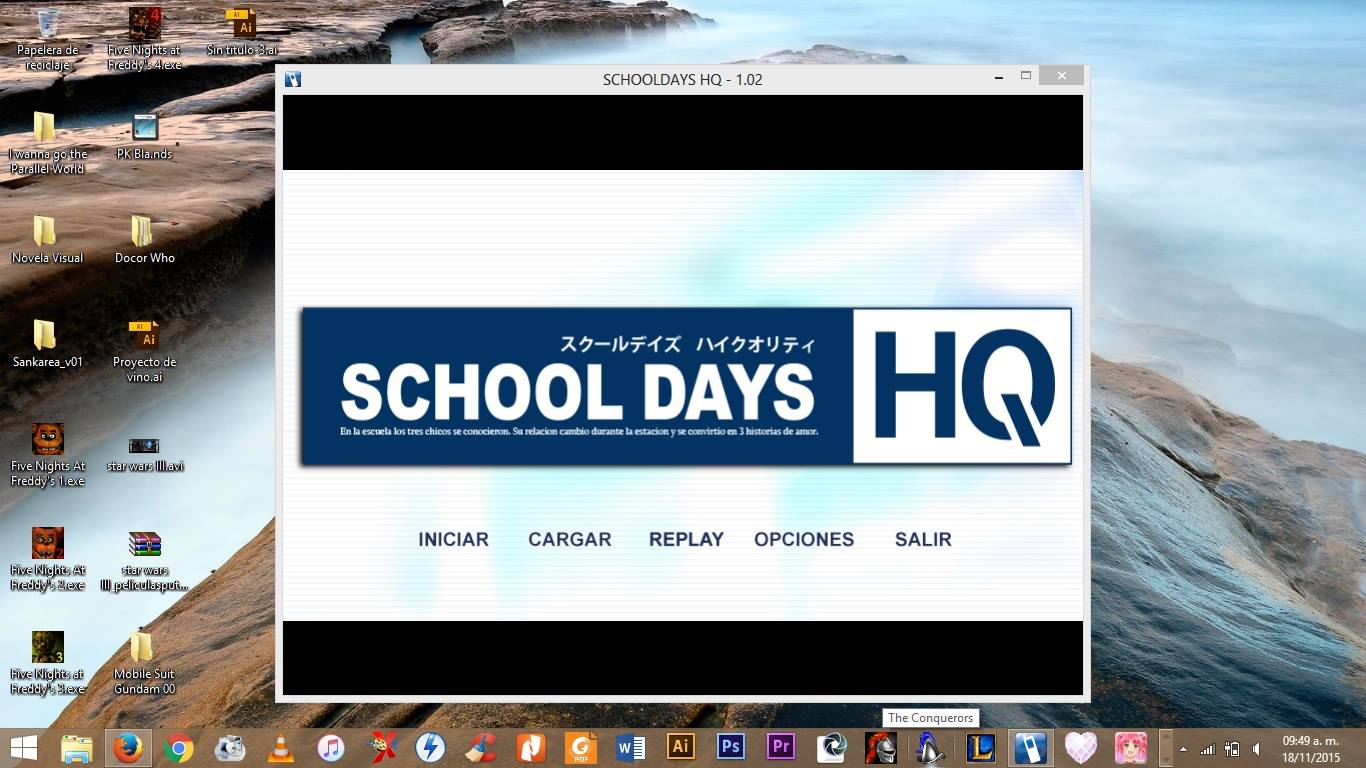
Task: Open File Explorer from the taskbar
Action: (x=77, y=748)
